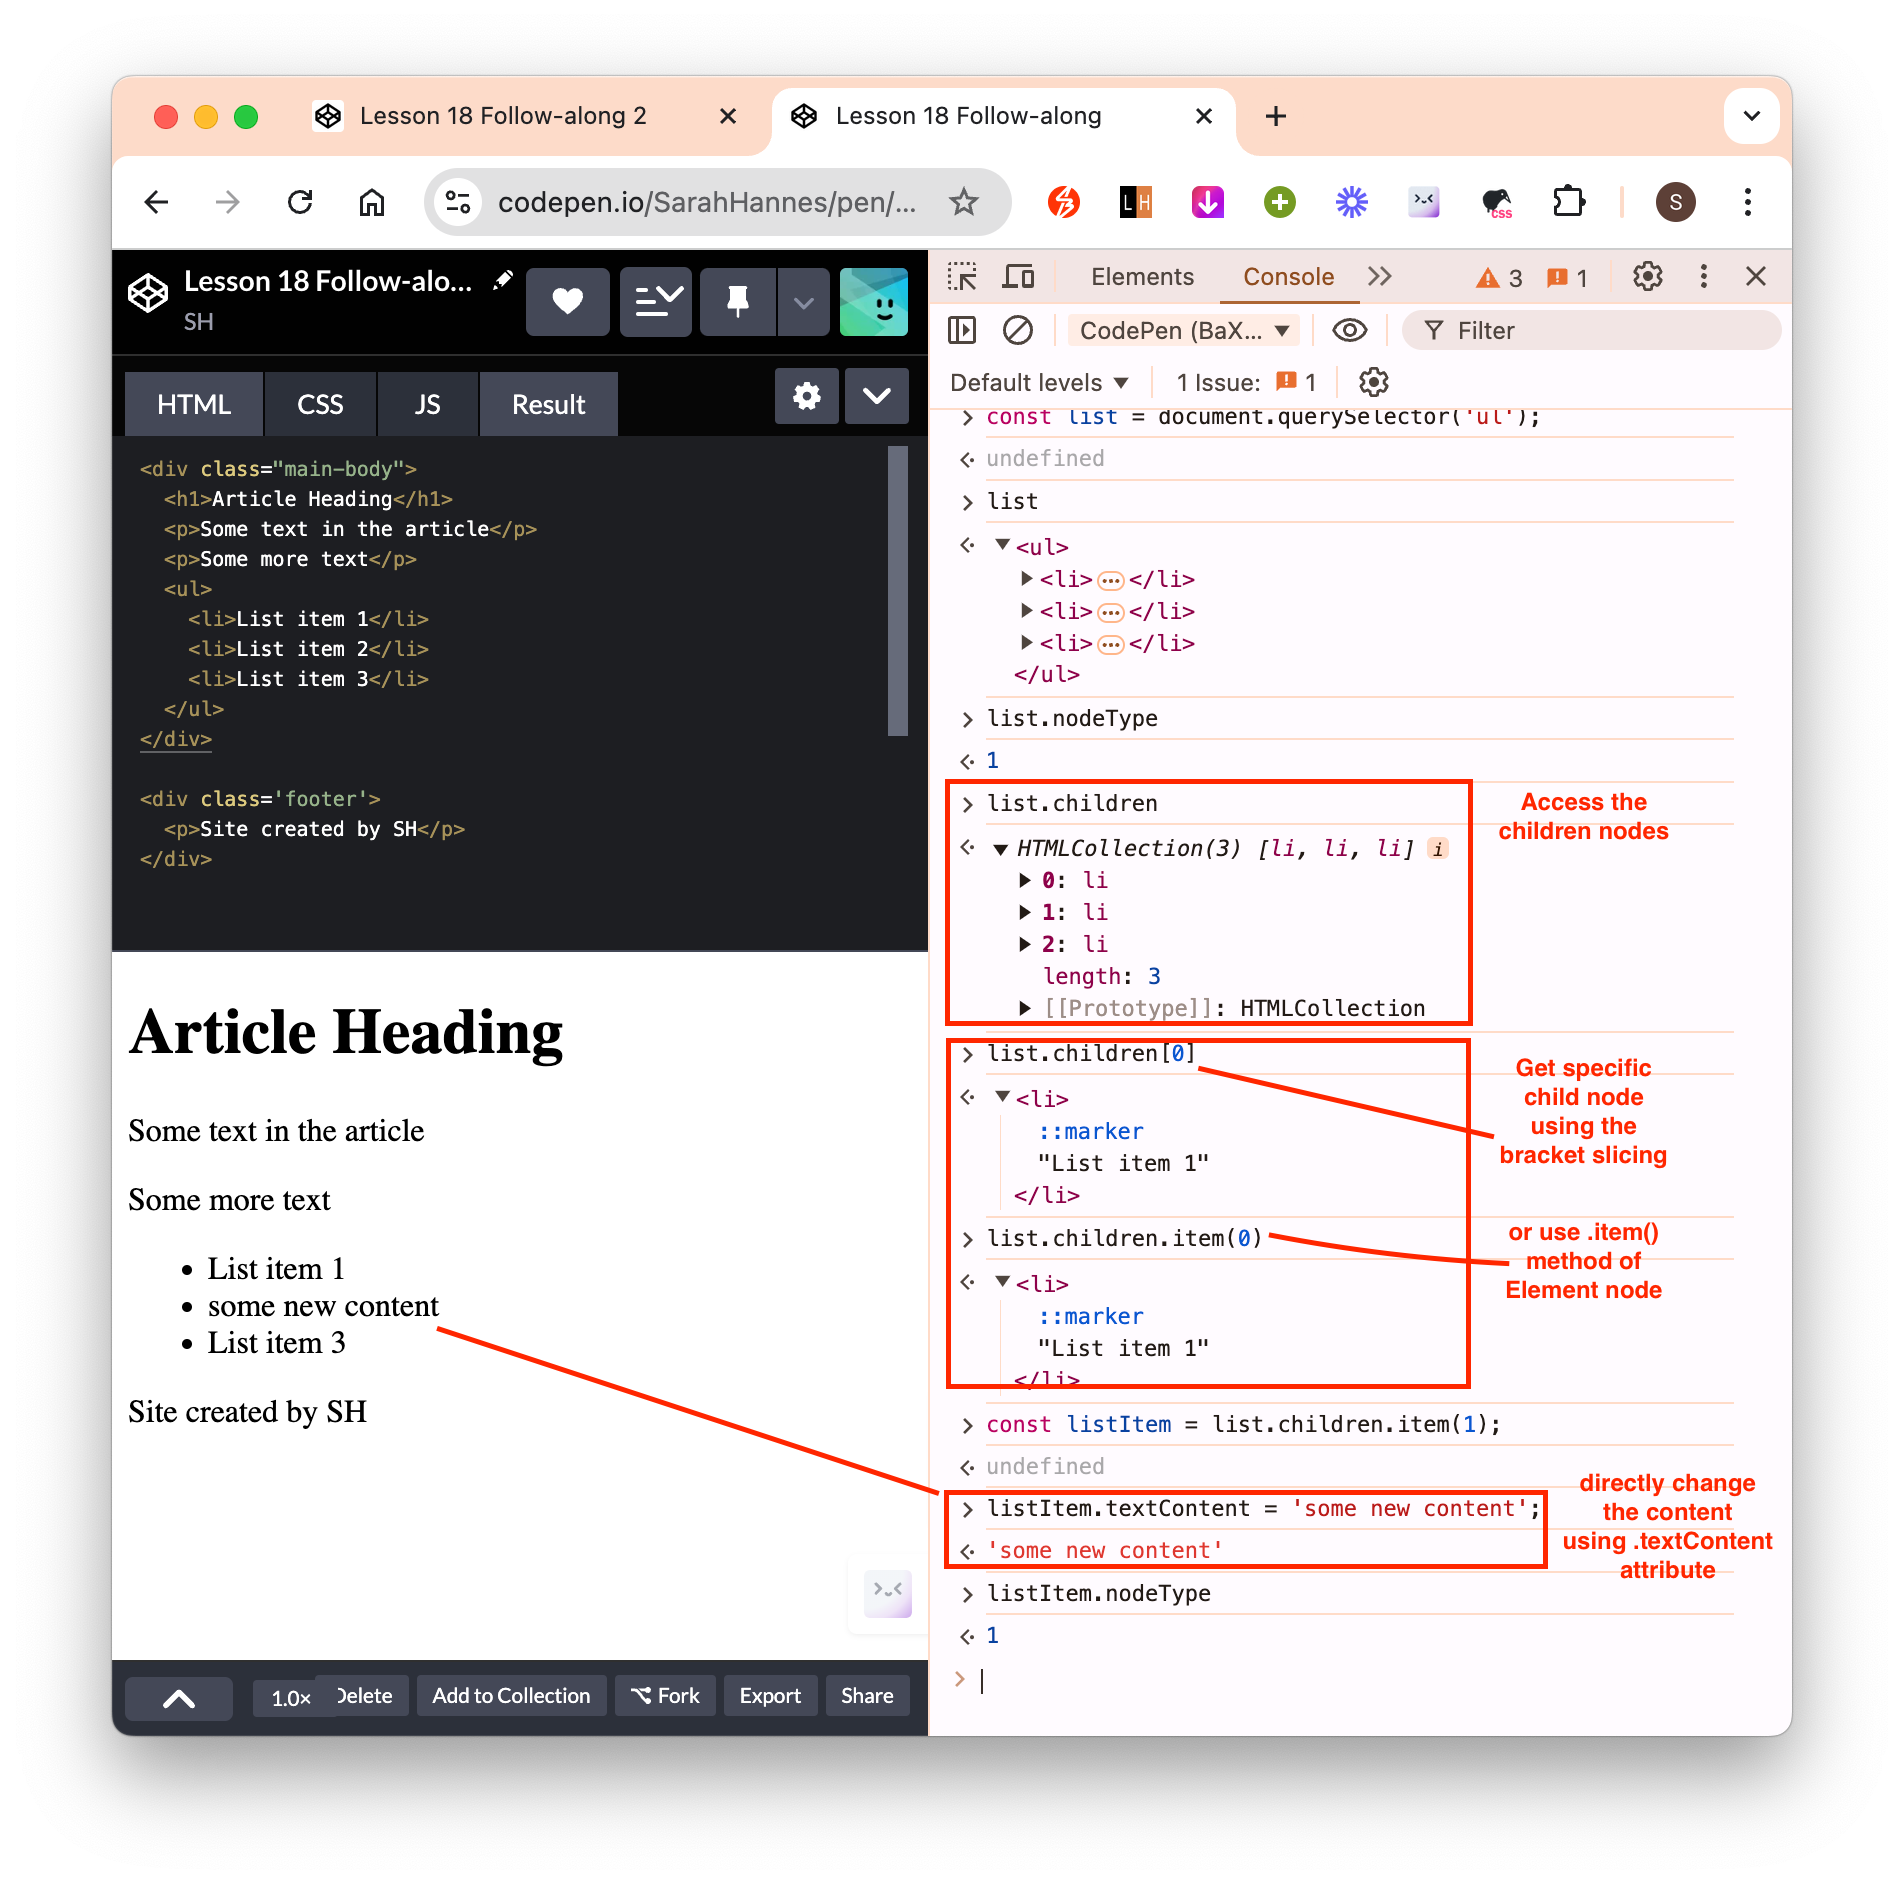
Task: Open the Default levels dropdown
Action: click(1039, 382)
